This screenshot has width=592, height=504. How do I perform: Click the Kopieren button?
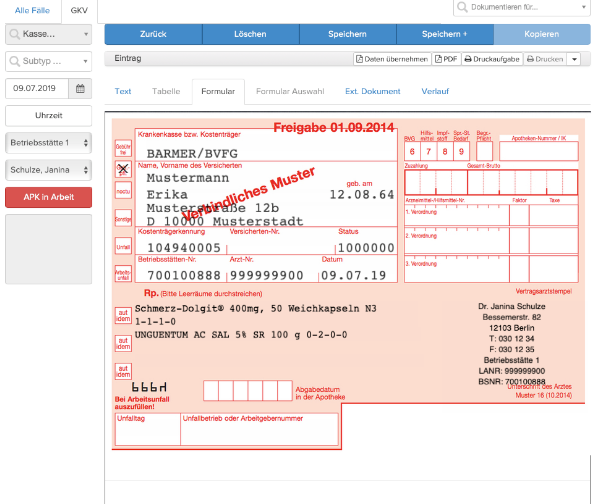coord(542,34)
